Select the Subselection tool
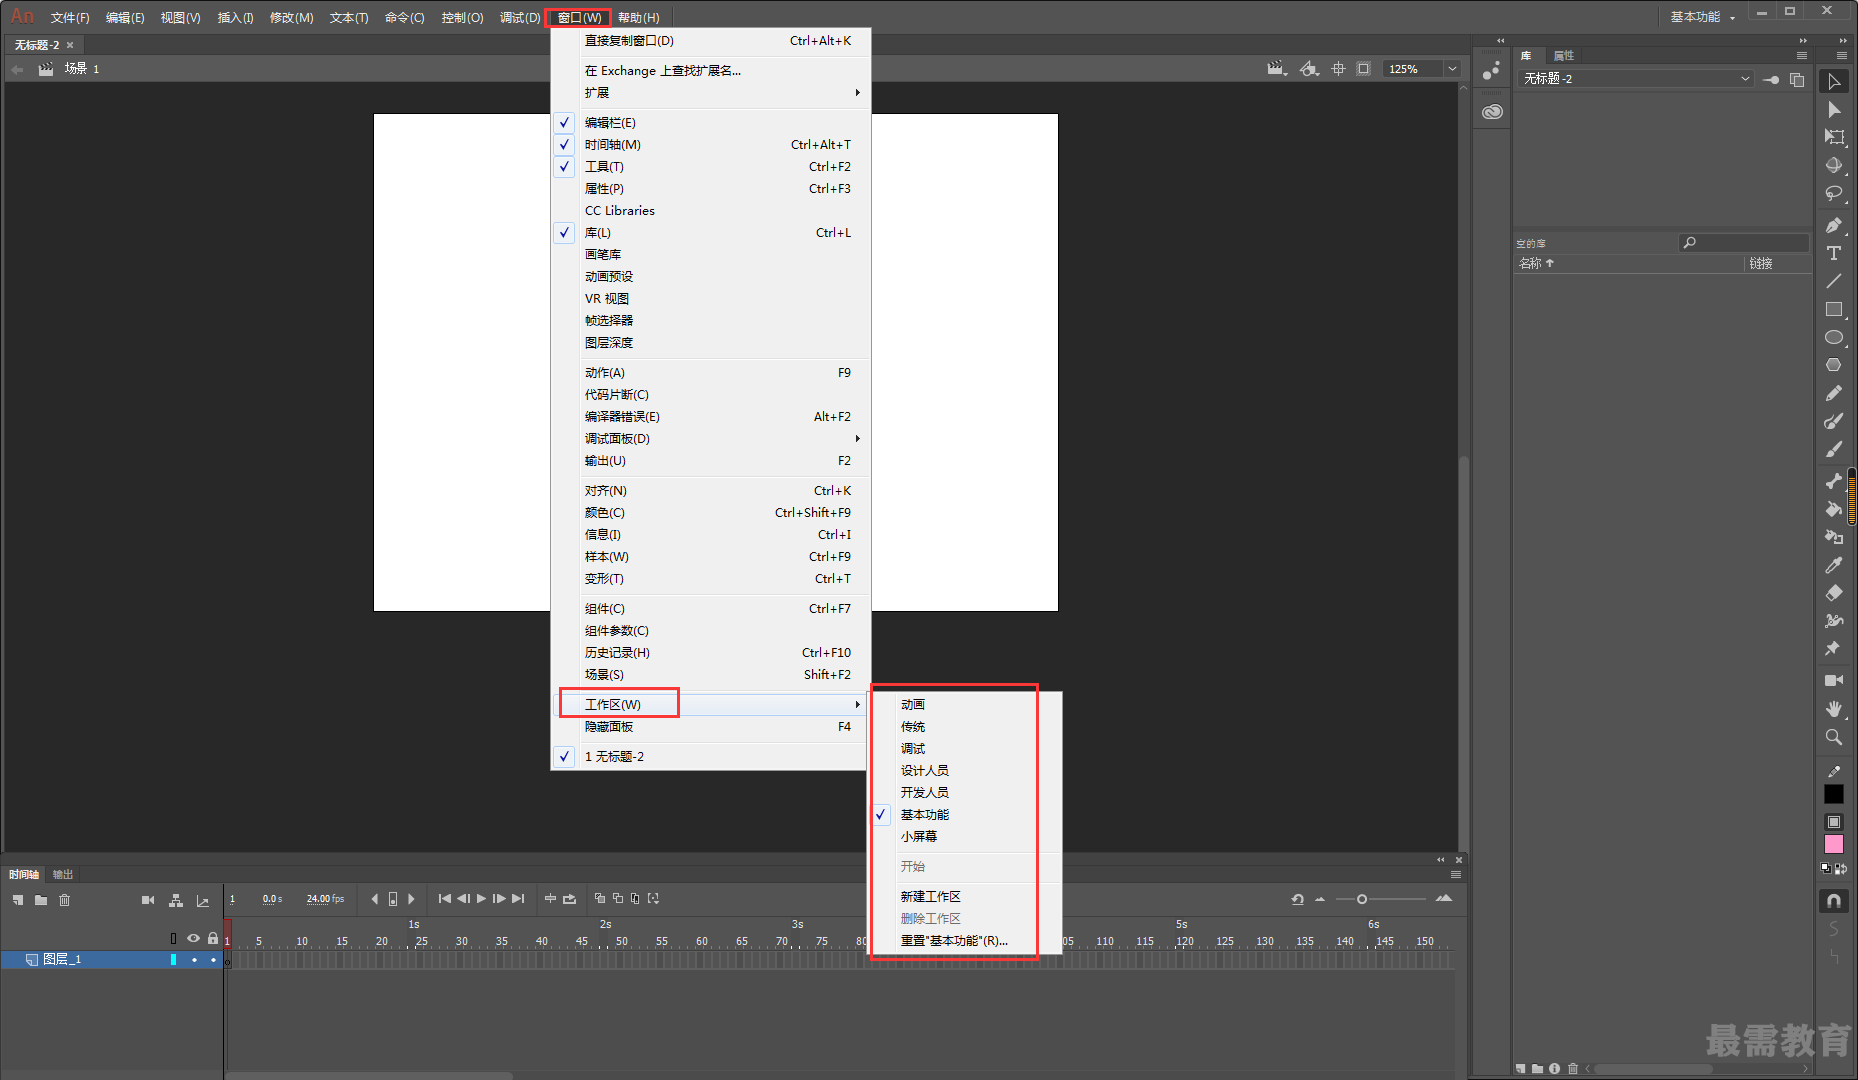Screen dimensions: 1858x1080 1834,110
